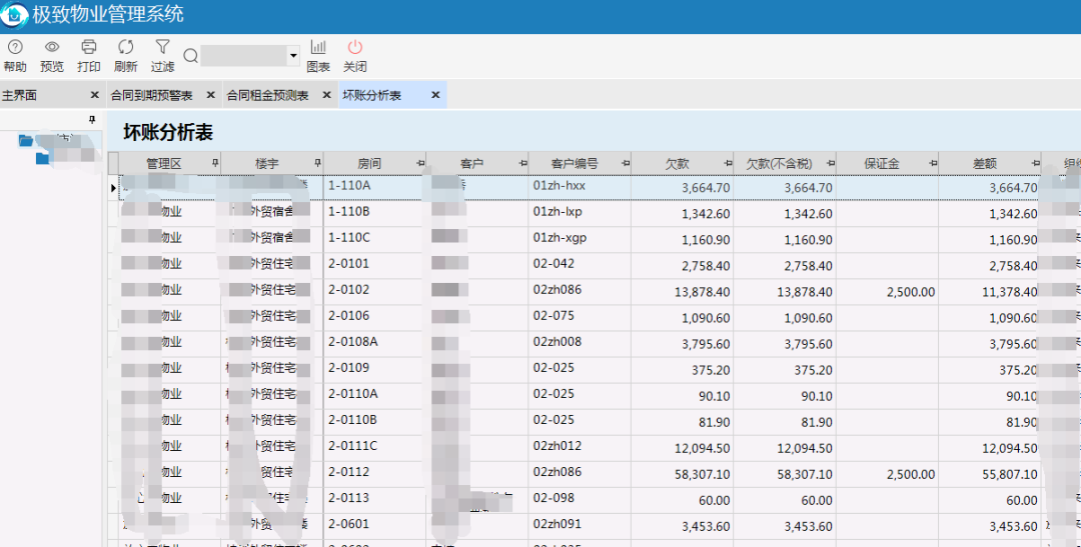This screenshot has height=547, width=1081.
Task: Close the 坏账分析表 tab
Action: click(435, 95)
